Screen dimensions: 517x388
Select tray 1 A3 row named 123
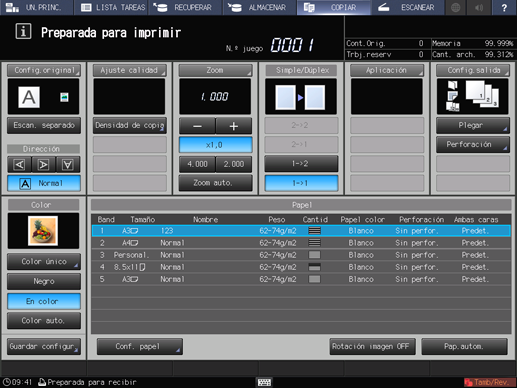(301, 231)
